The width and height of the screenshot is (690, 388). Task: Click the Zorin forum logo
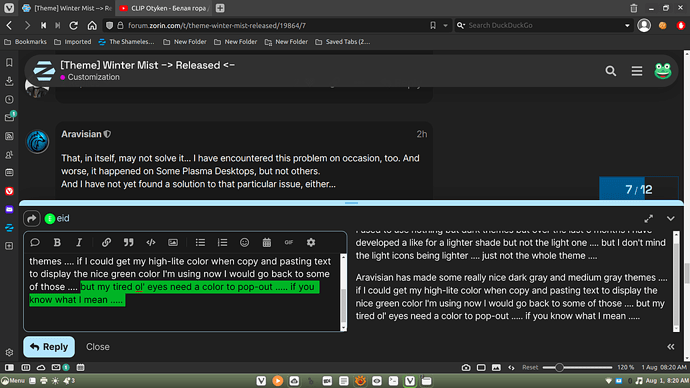44,71
